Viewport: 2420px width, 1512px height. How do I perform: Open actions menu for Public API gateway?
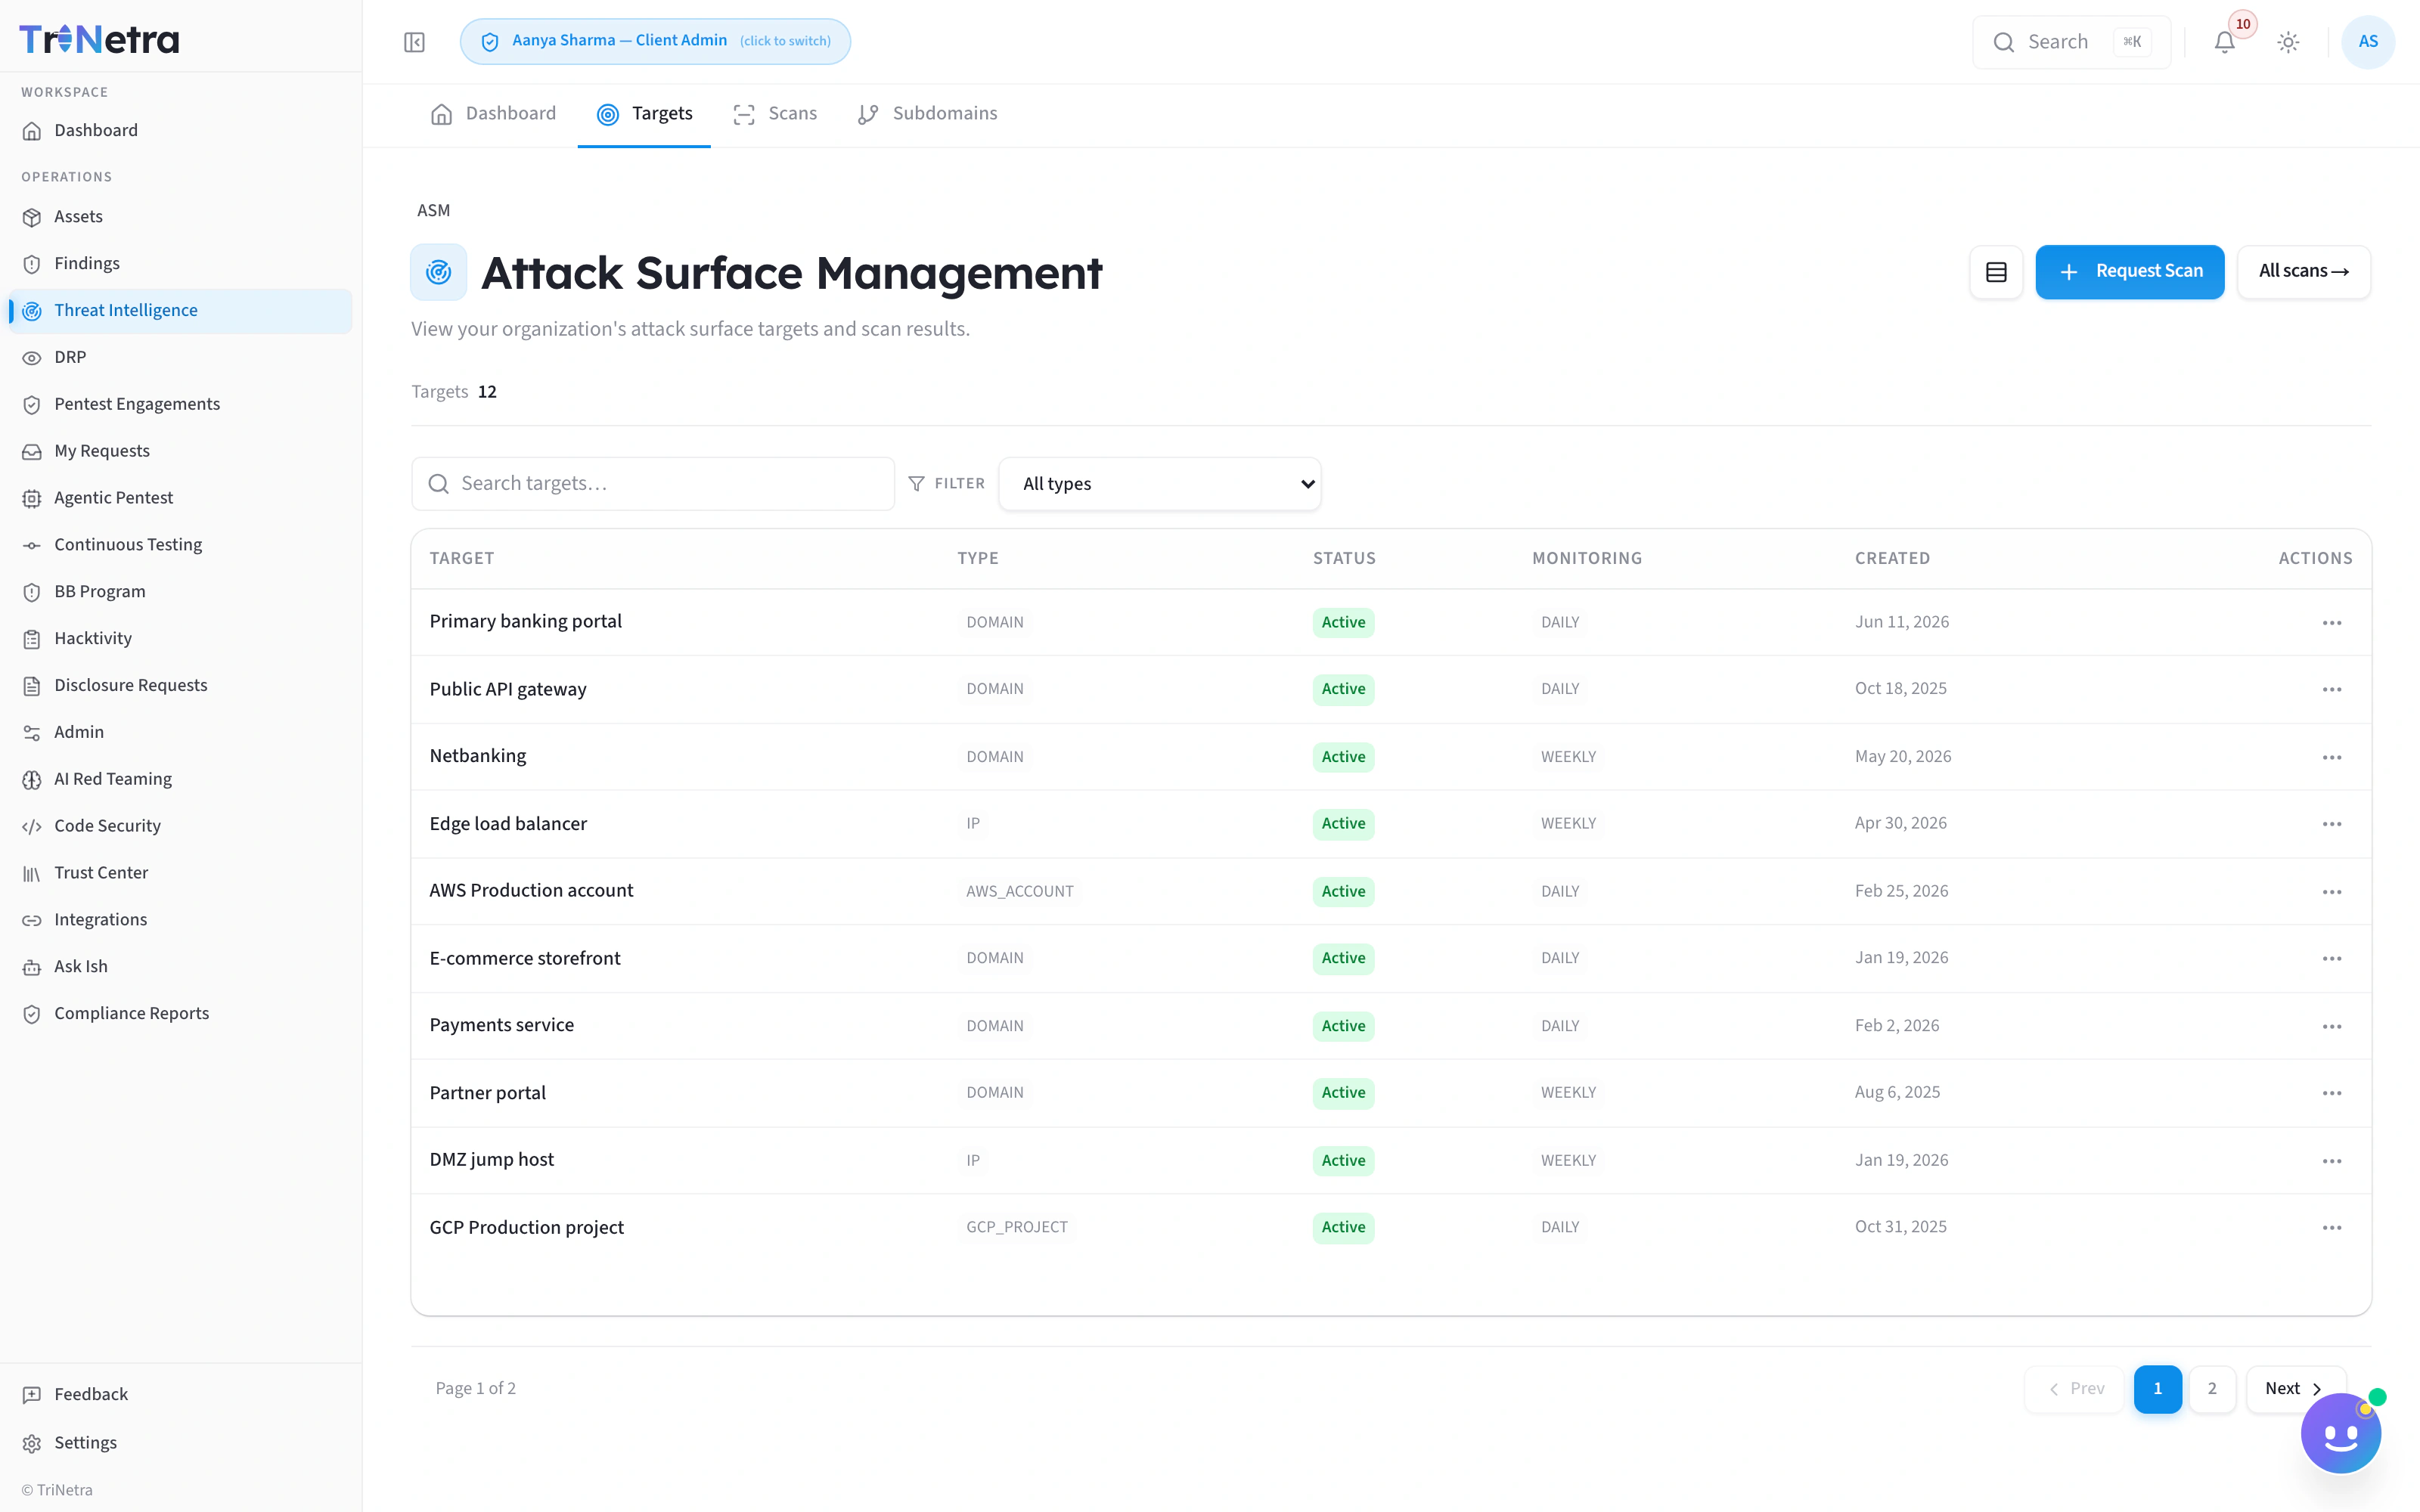pos(2332,690)
